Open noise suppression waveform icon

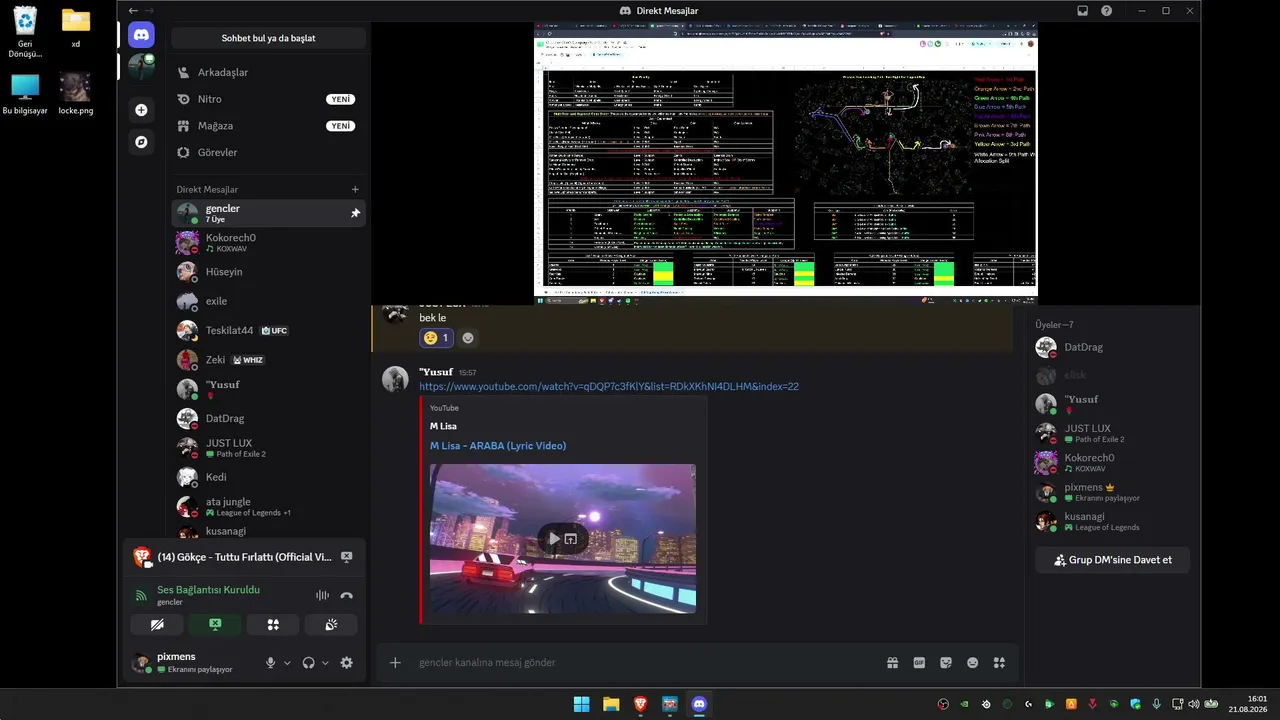tap(322, 595)
